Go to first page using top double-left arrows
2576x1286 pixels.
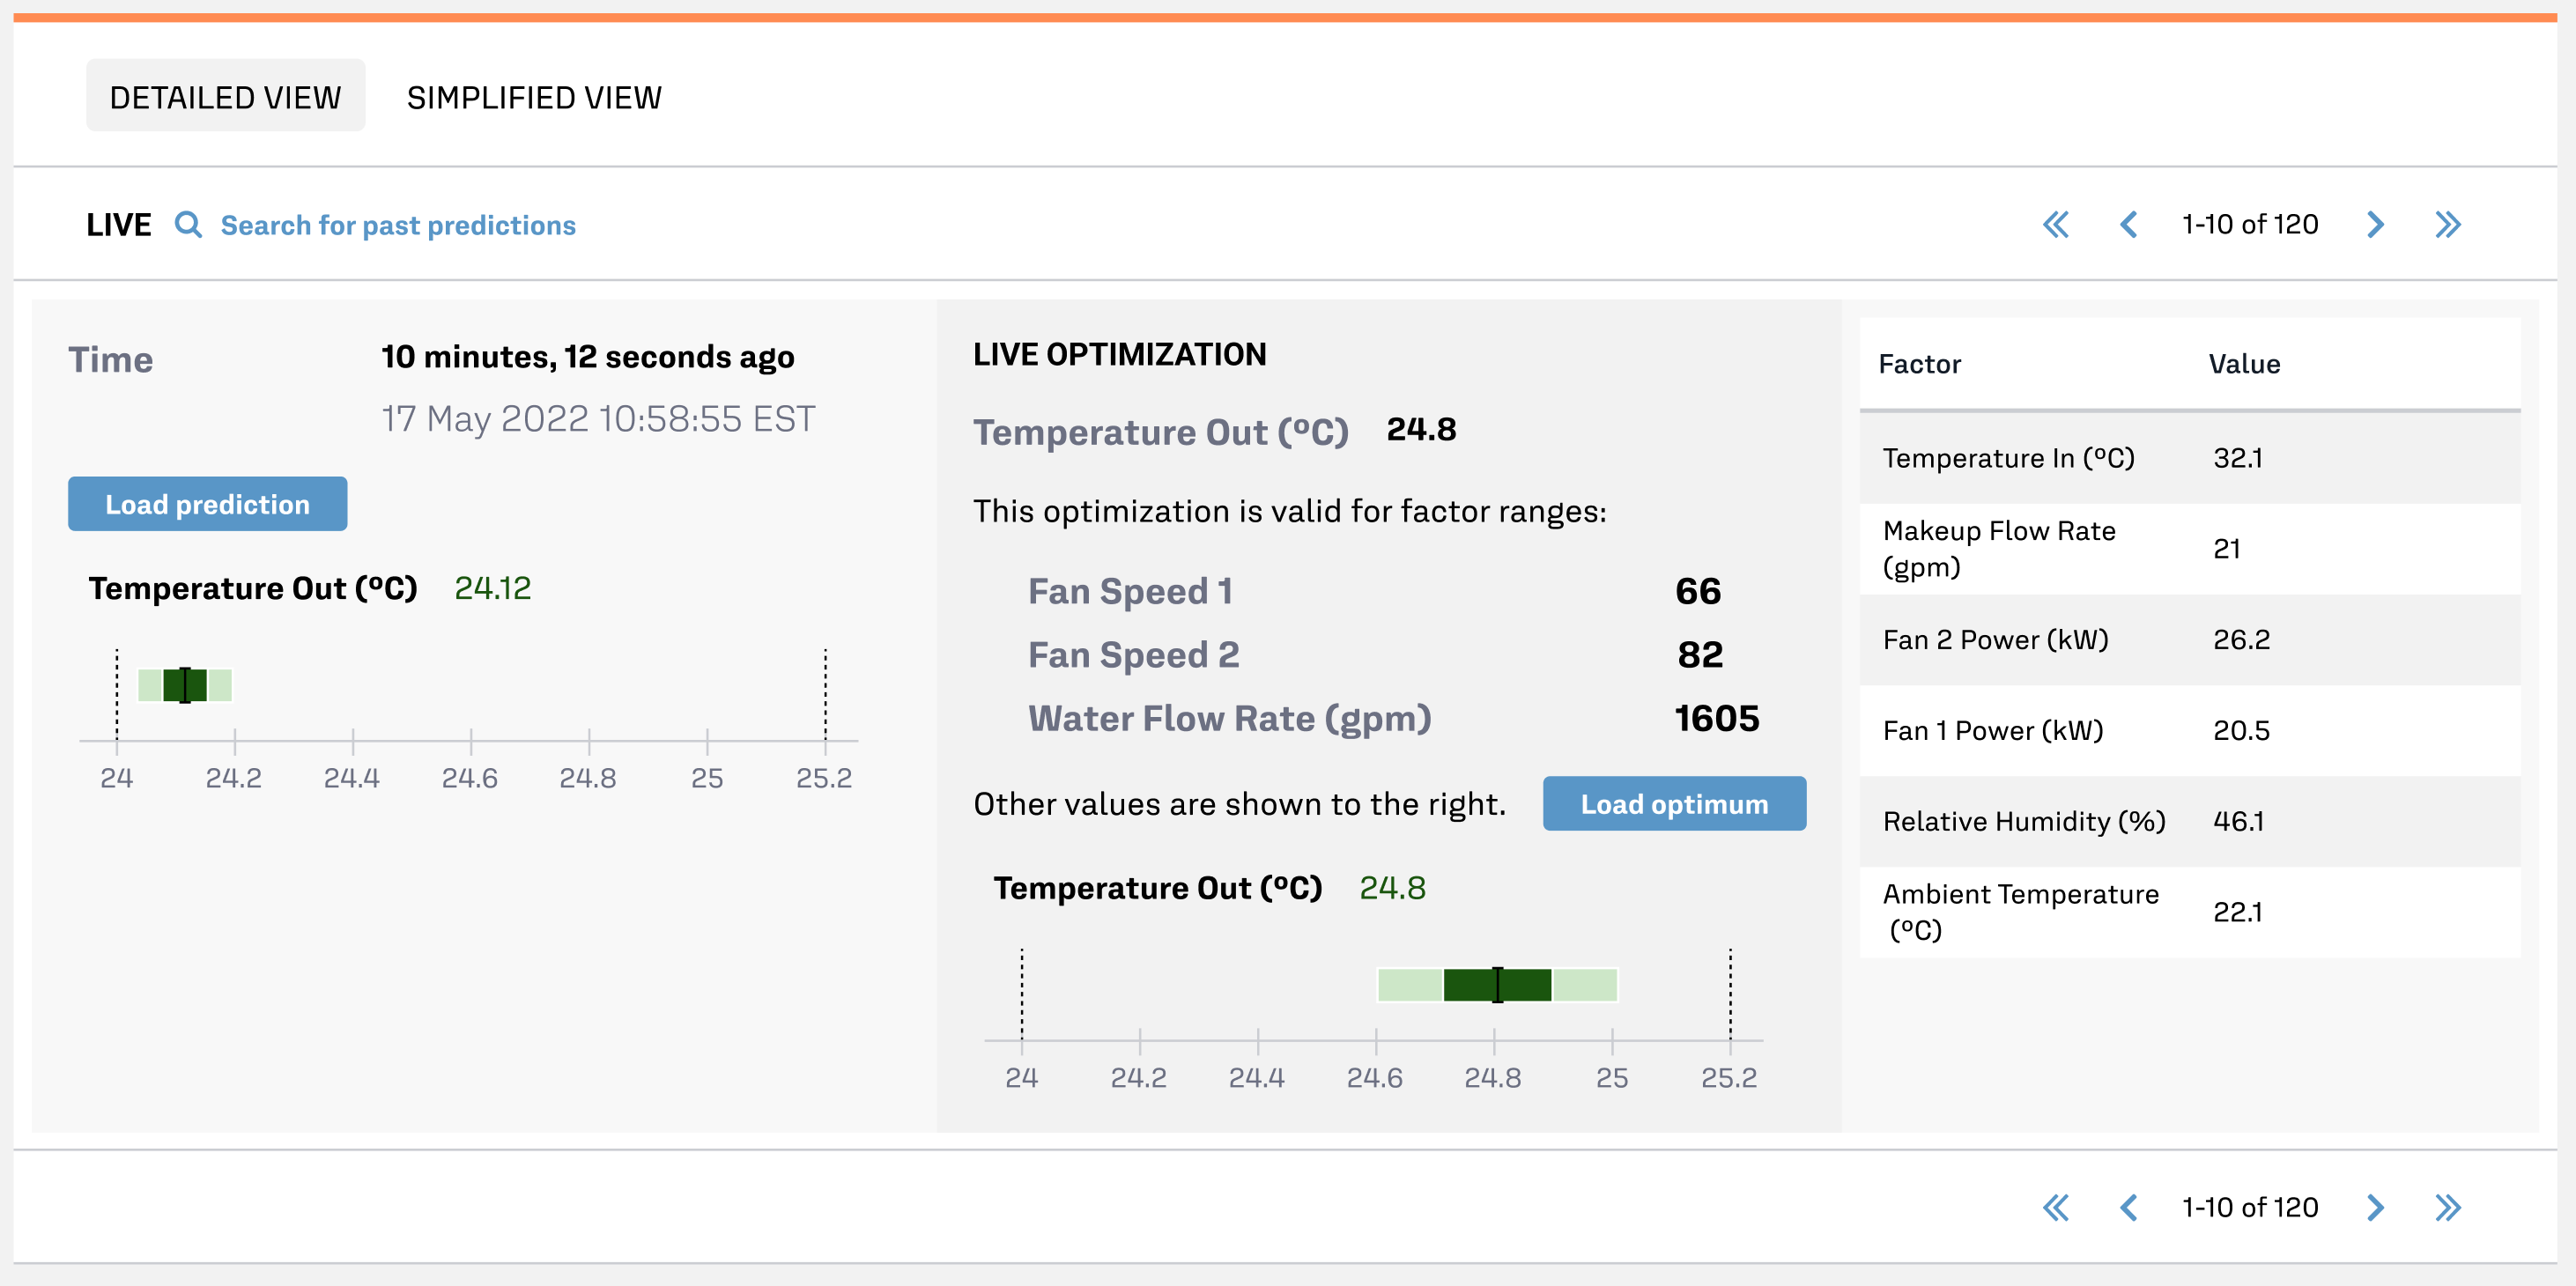(2055, 224)
